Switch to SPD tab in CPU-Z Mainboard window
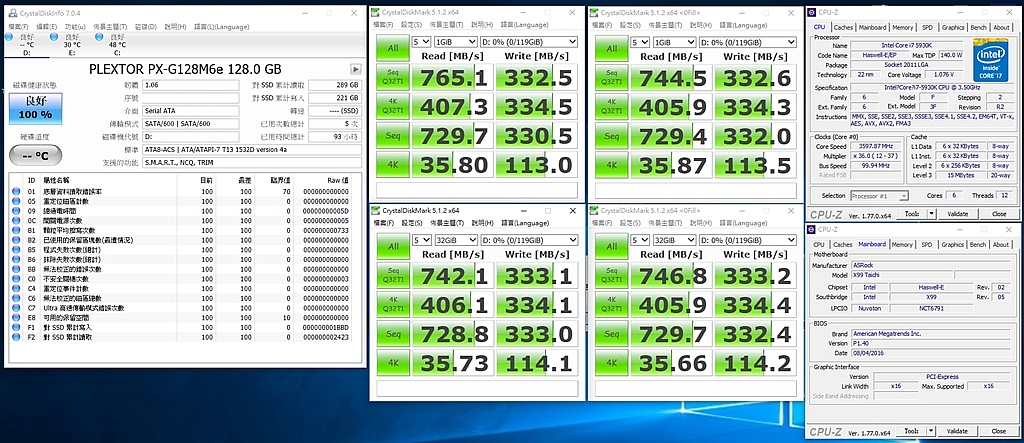The height and width of the screenshot is (443, 1024). [x=927, y=244]
